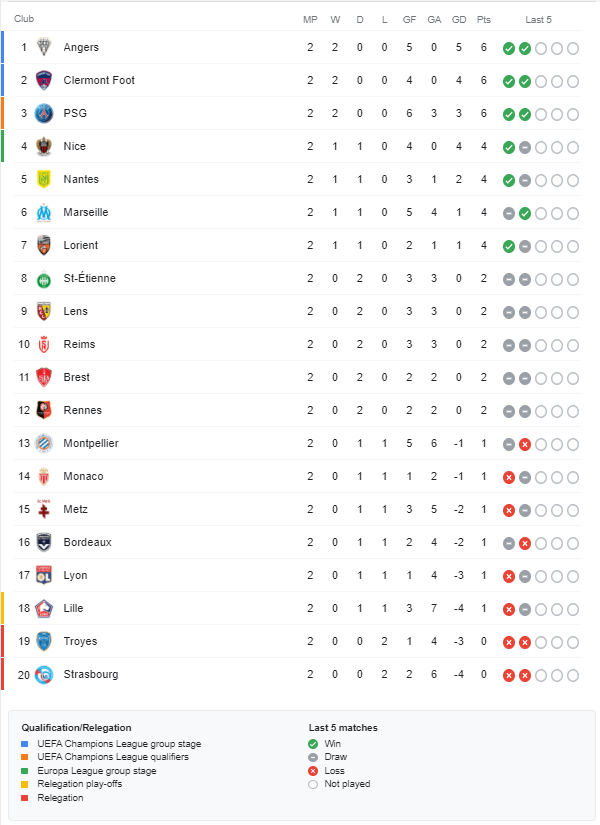The height and width of the screenshot is (825, 600).
Task: Click Troyes' first red loss indicator
Action: click(x=509, y=642)
